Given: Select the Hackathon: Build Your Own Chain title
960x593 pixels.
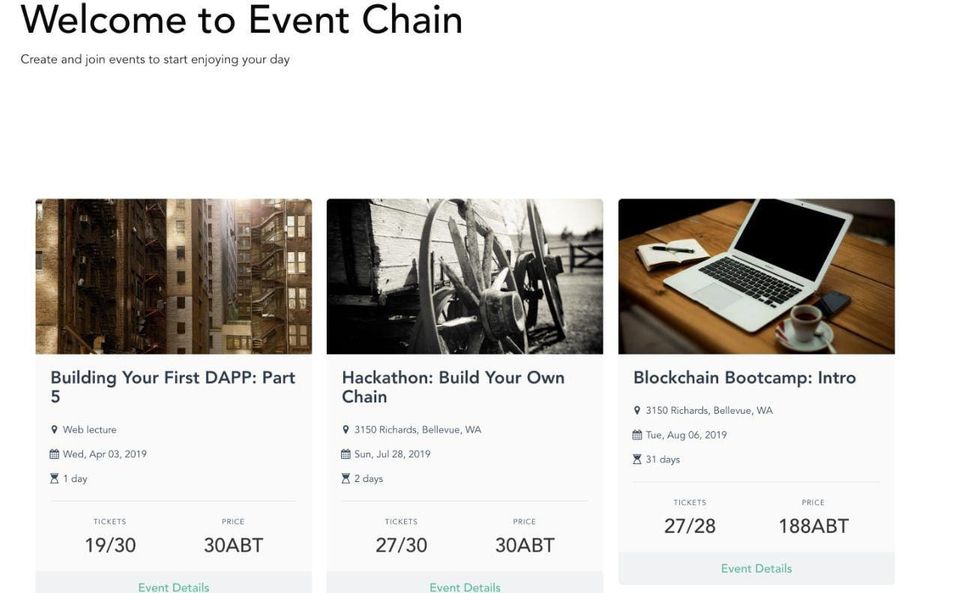Looking at the screenshot, I should pos(453,387).
